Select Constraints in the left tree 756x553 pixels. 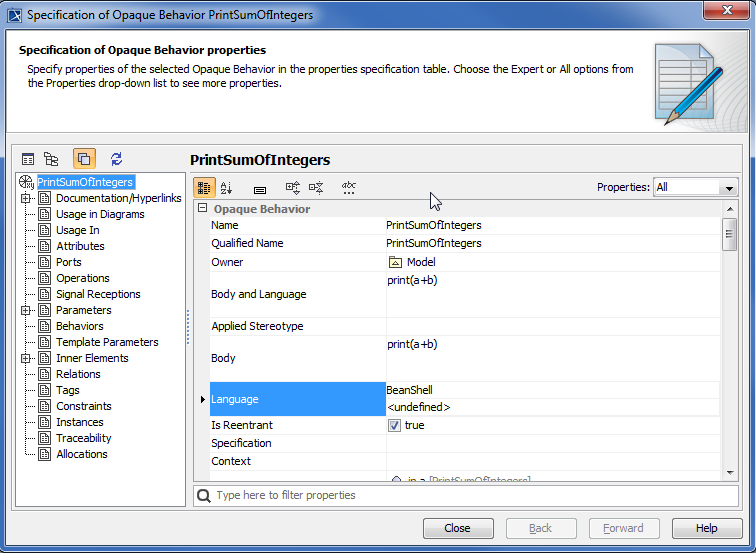[x=83, y=406]
